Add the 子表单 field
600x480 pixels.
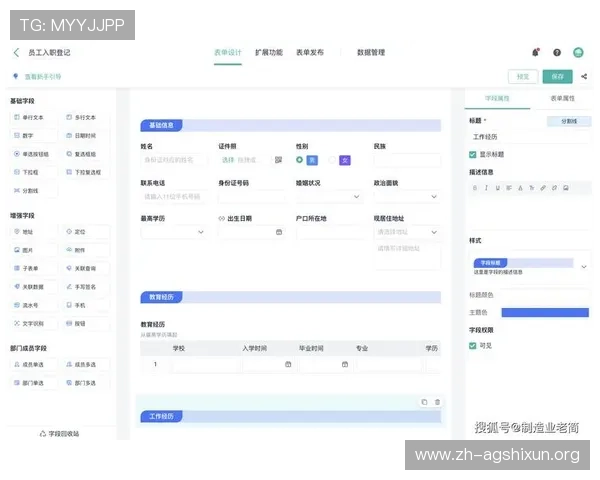[33, 268]
